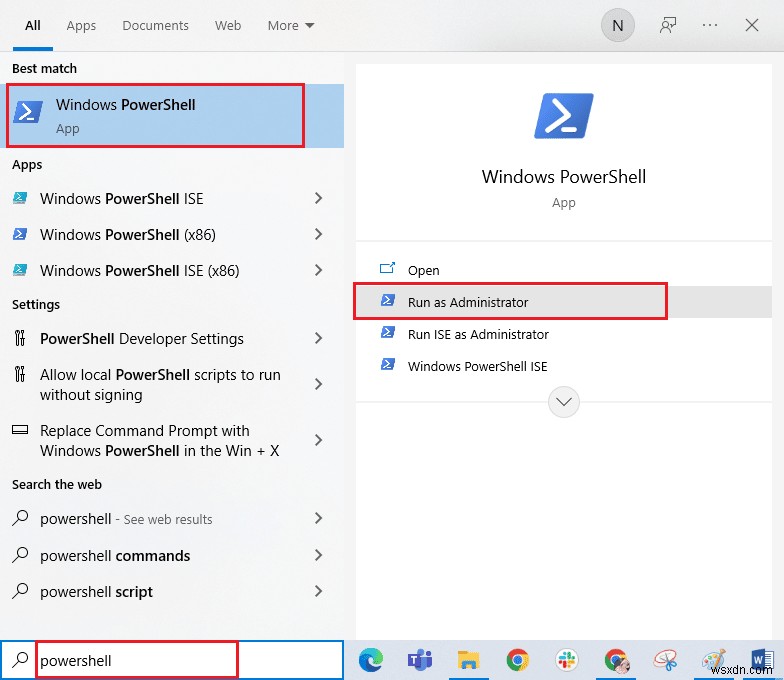Image resolution: width=784 pixels, height=680 pixels.
Task: Switch to the All tab
Action: click(32, 26)
